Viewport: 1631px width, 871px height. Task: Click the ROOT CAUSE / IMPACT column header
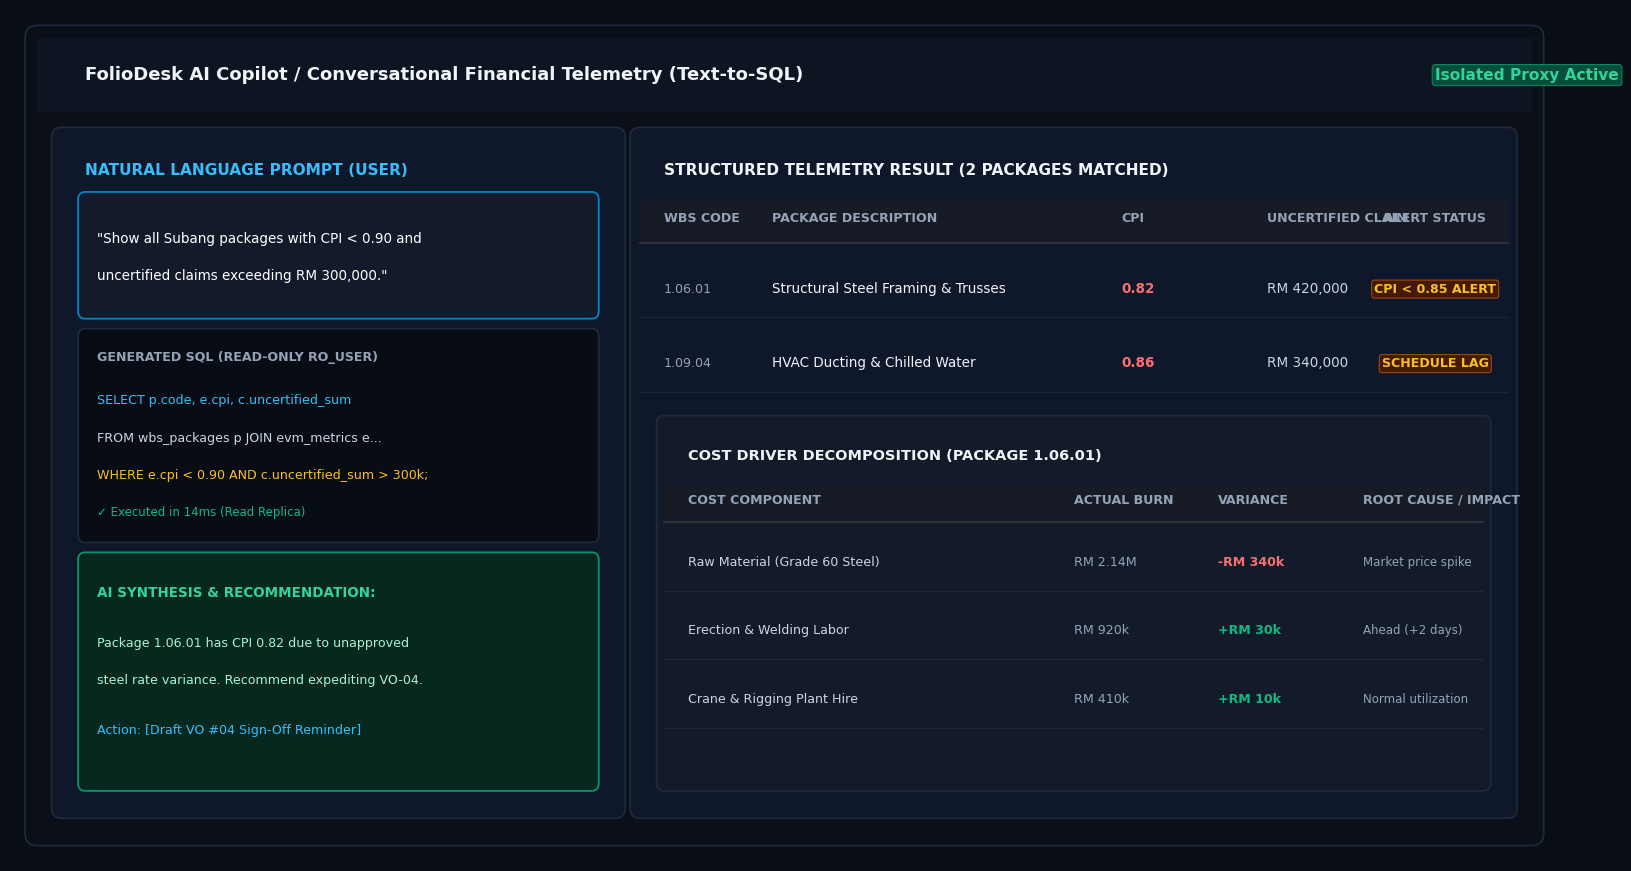tap(1441, 500)
